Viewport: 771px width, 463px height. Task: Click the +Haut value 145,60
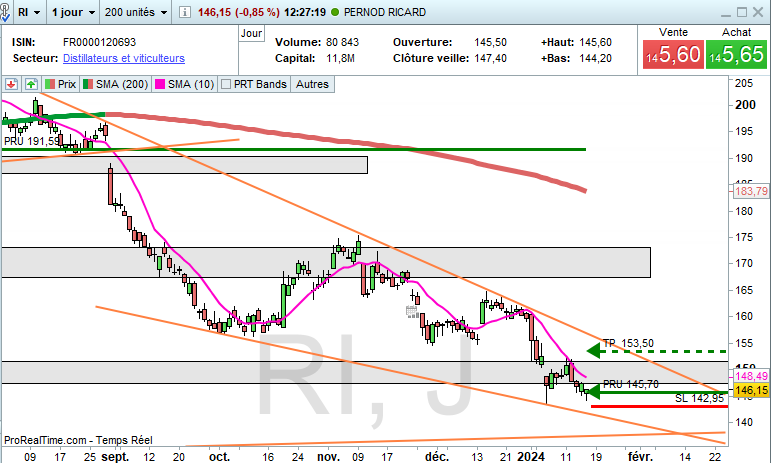coord(595,42)
